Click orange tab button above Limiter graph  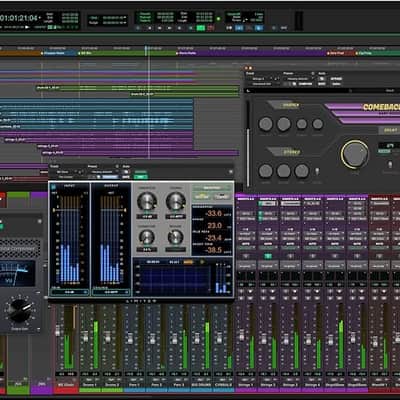coord(188,262)
